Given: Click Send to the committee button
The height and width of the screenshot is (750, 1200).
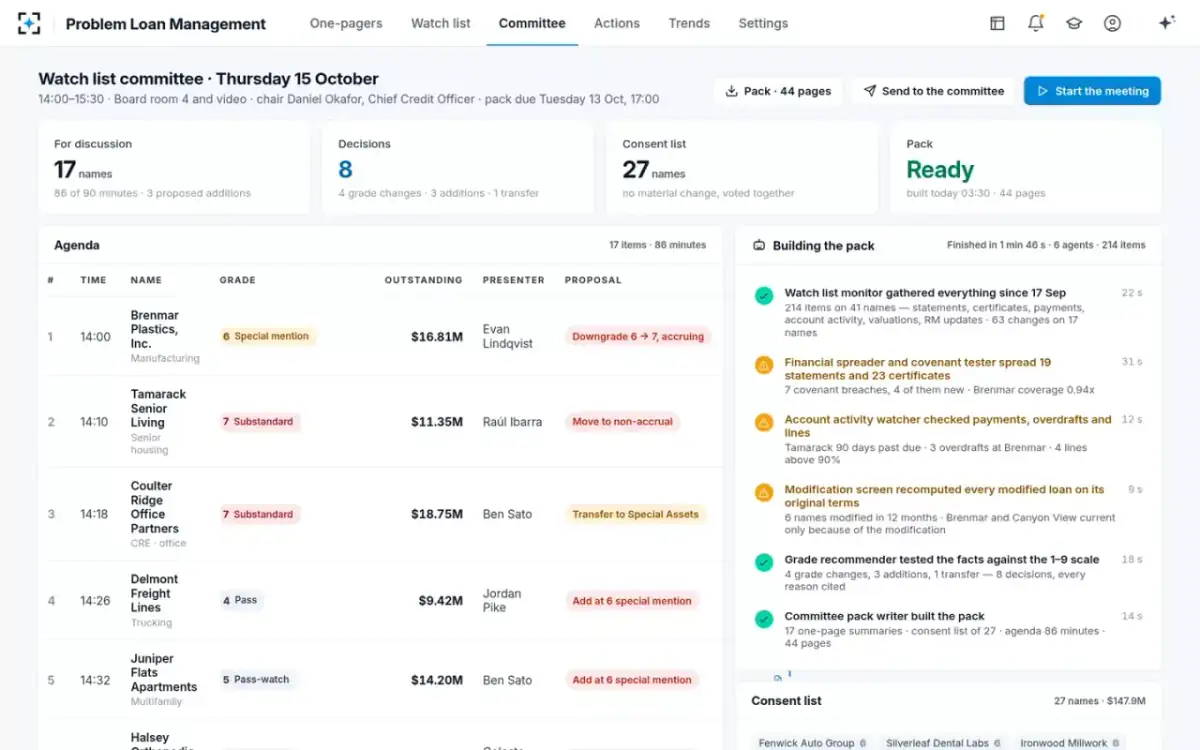Looking at the screenshot, I should (x=933, y=91).
